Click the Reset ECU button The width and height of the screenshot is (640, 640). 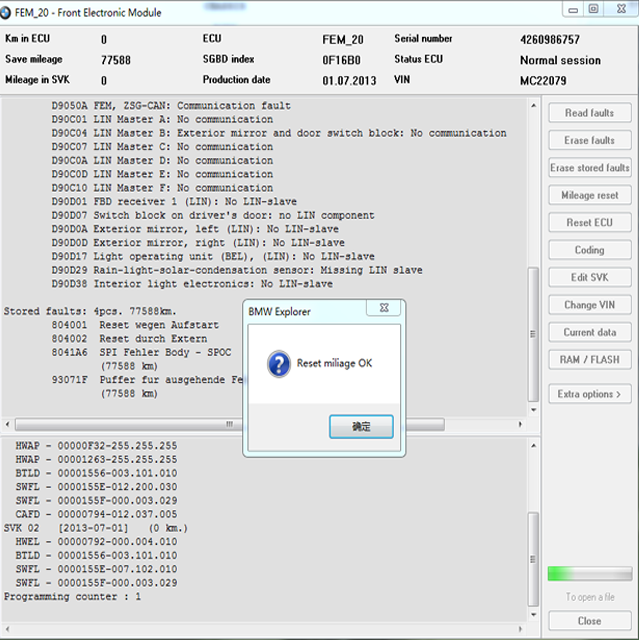point(589,223)
